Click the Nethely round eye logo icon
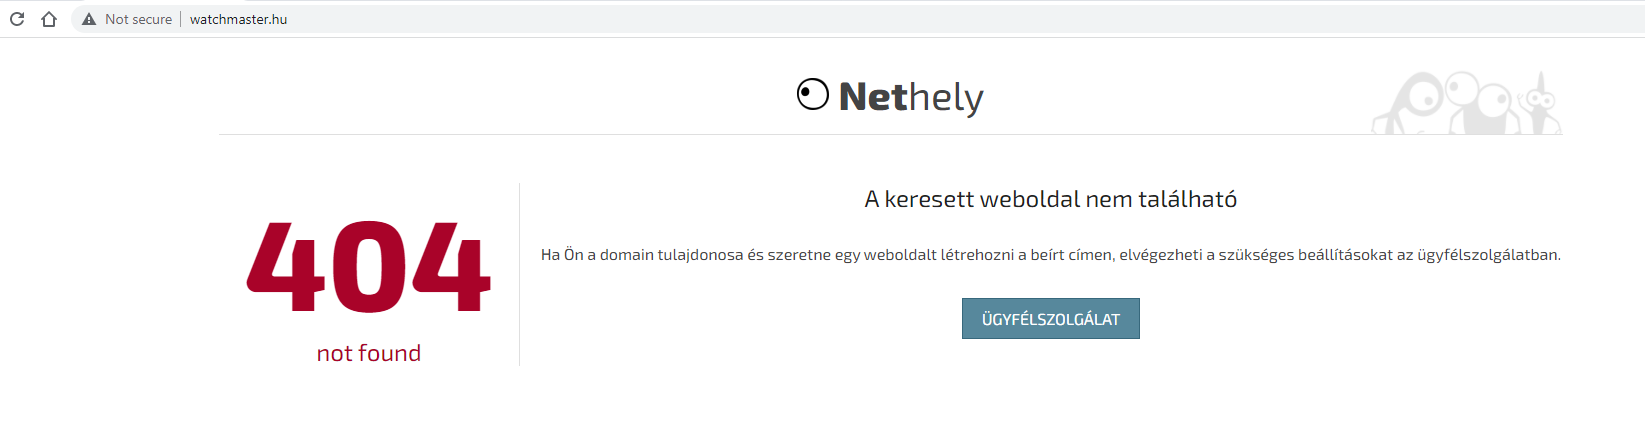 pos(813,95)
